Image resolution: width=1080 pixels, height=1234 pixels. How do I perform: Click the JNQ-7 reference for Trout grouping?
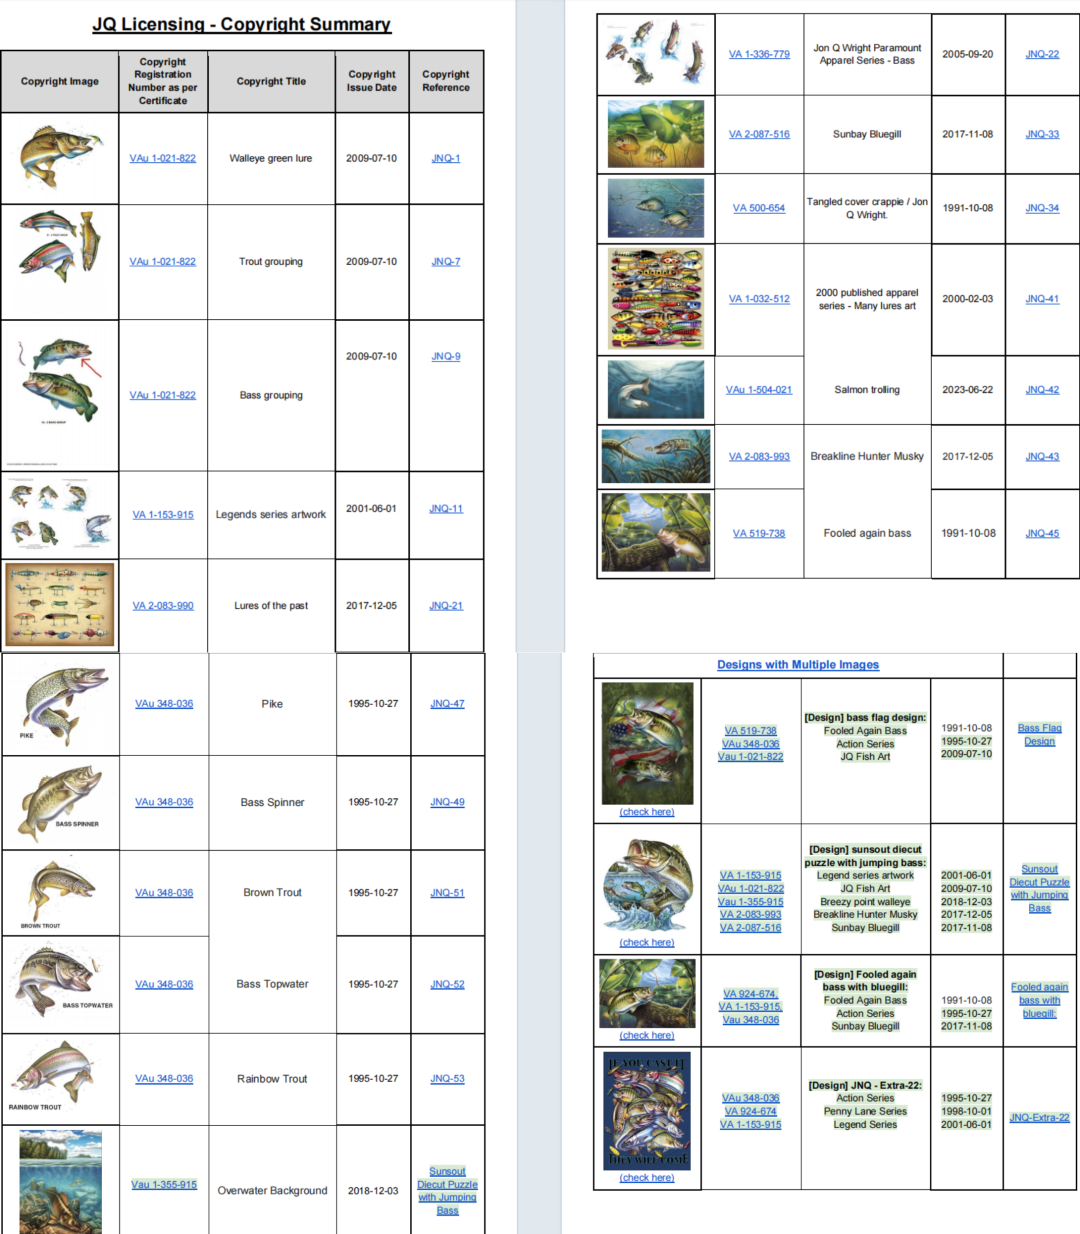pos(445,261)
